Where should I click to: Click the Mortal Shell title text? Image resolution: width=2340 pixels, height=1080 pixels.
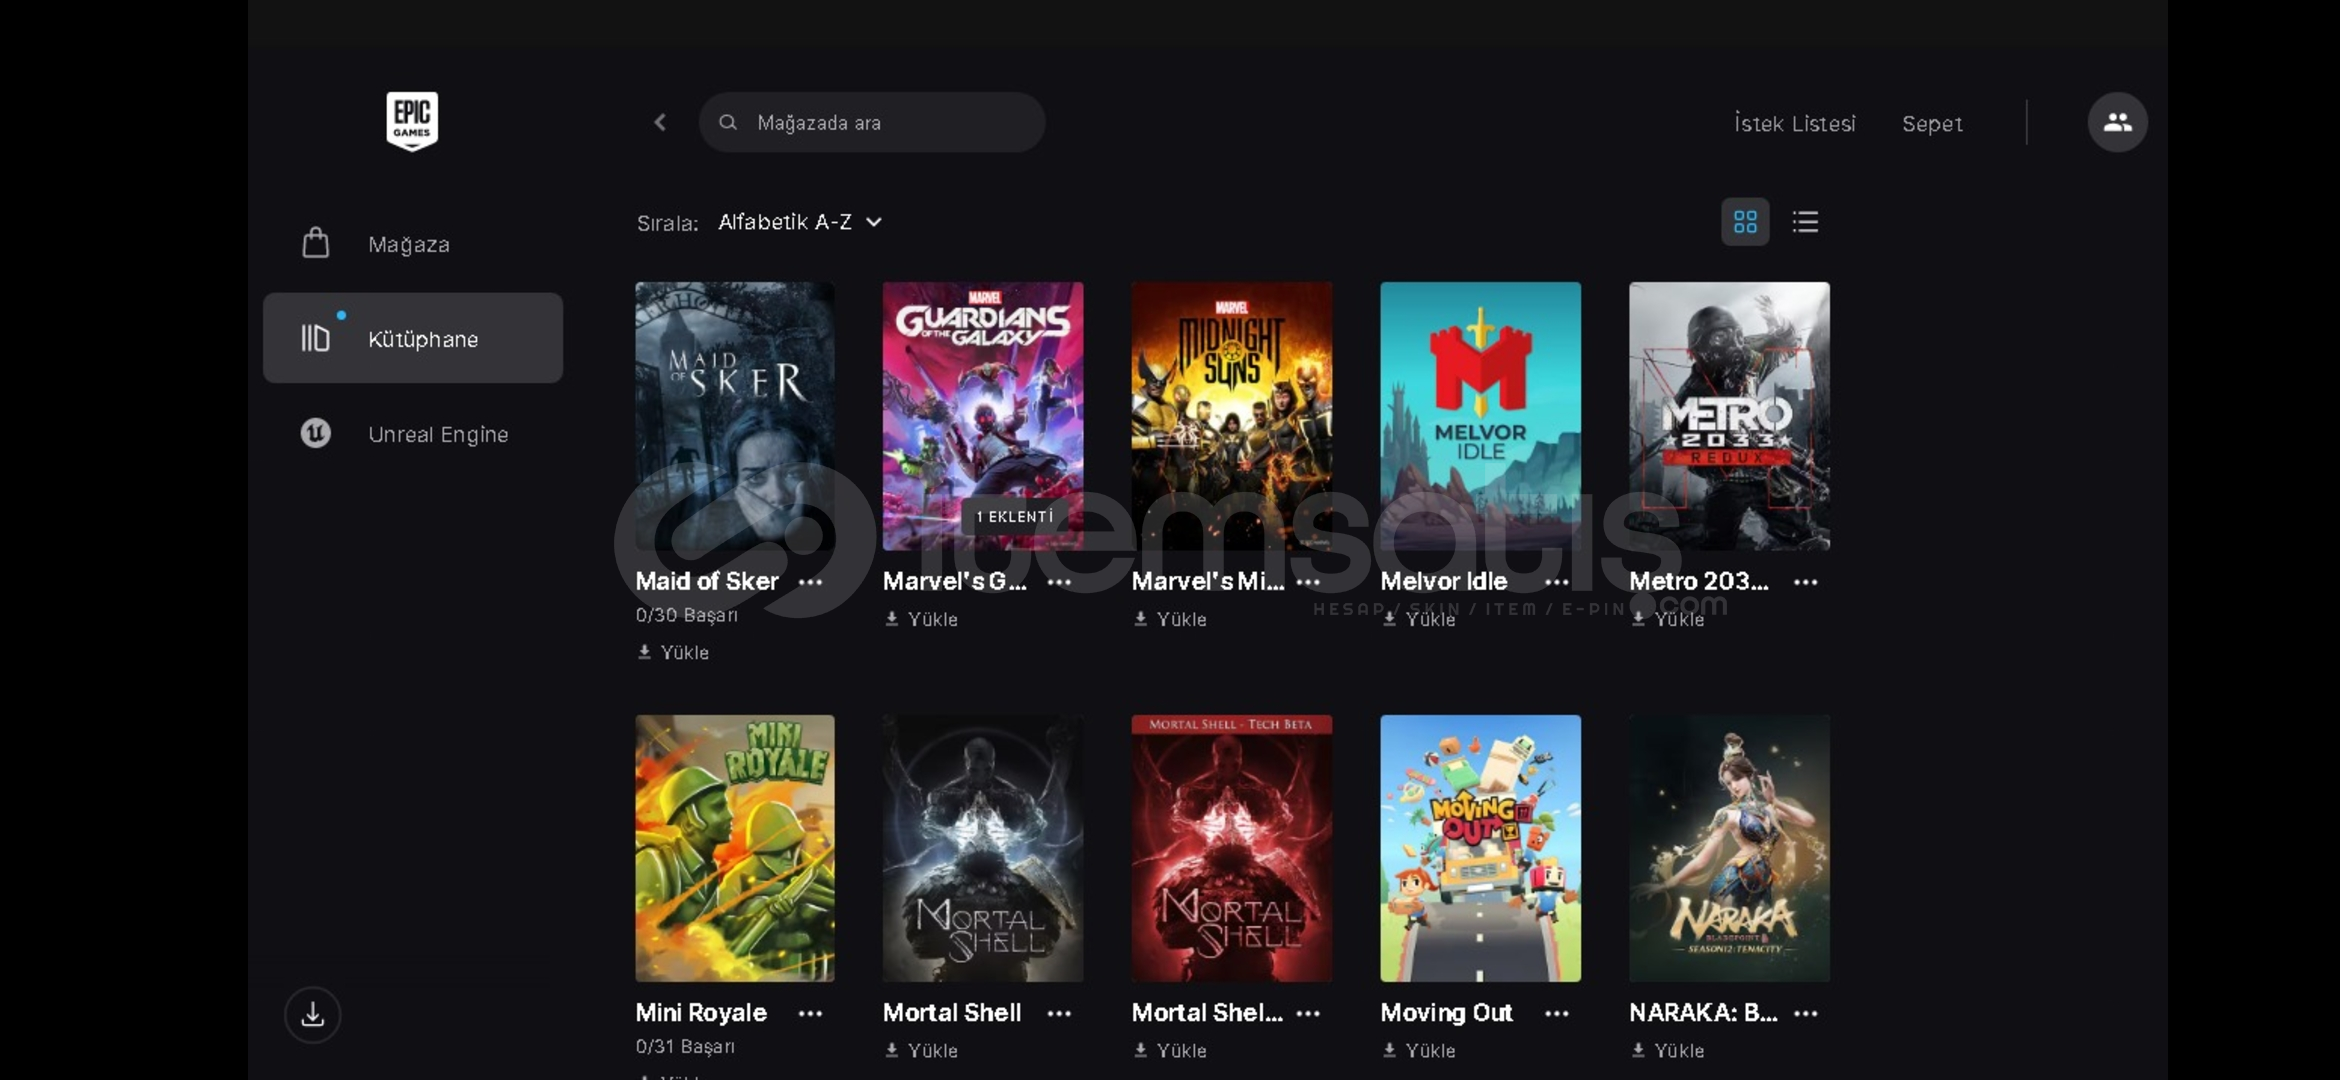pos(952,1013)
